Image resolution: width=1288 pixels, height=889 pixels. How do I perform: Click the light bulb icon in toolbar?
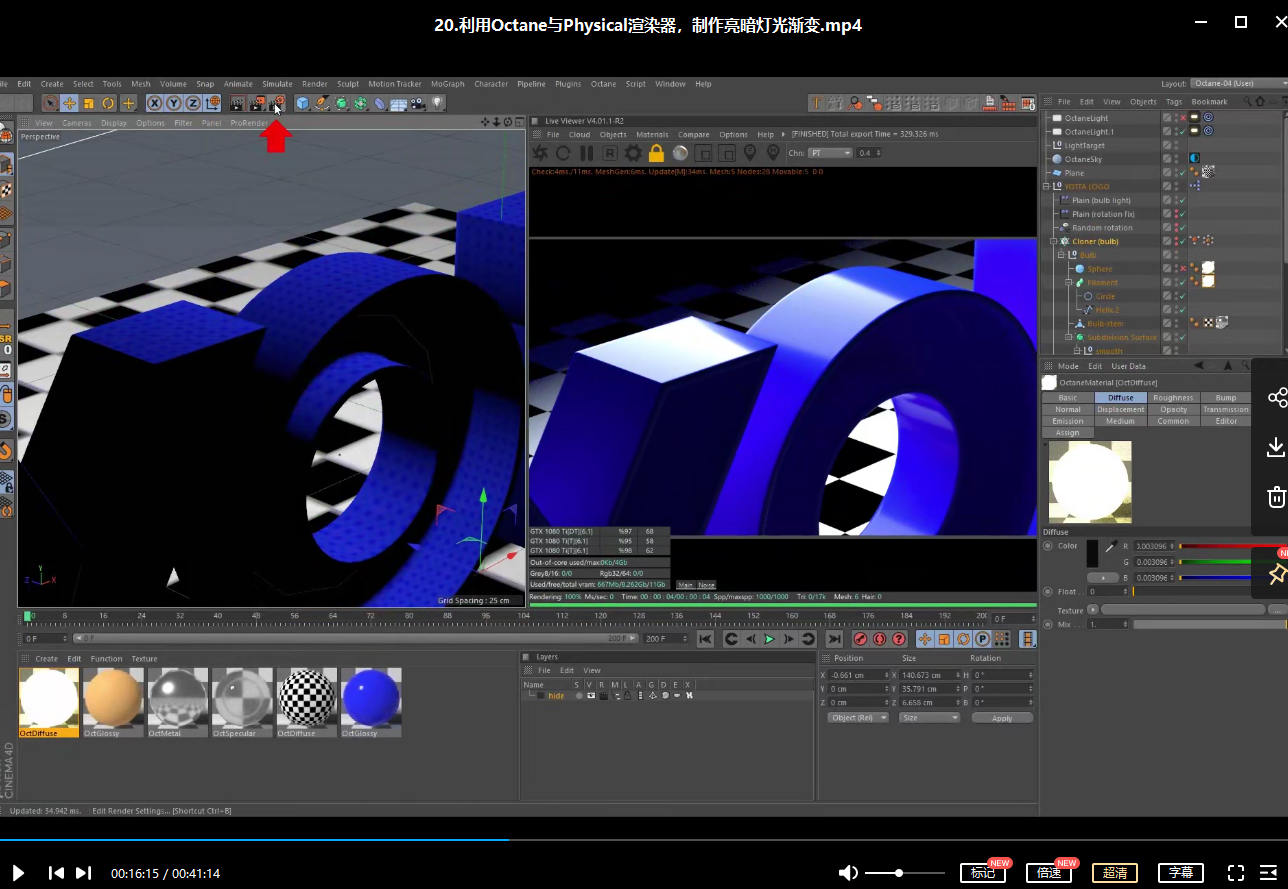(436, 103)
